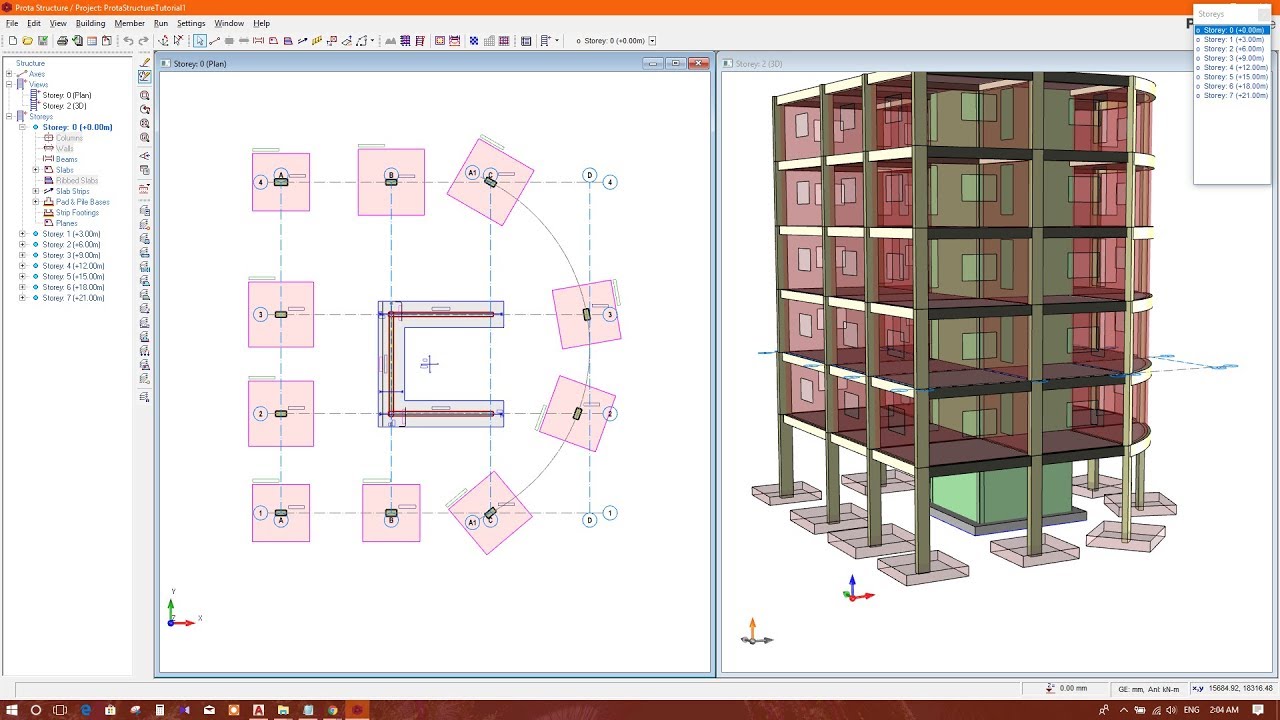
Task: Collapse the Storeys branch in Structure tree
Action: click(7, 116)
